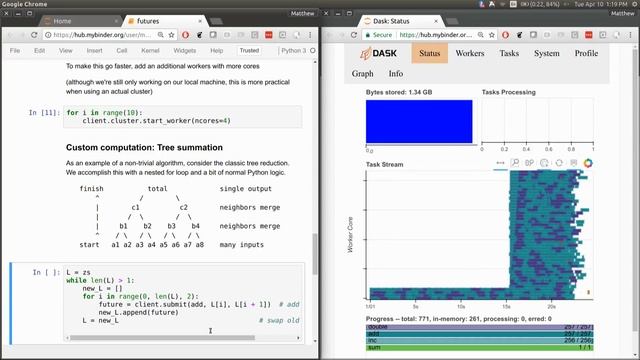Open the Dask Tasks page
Viewport: 640px width, 360px height.
[509, 53]
